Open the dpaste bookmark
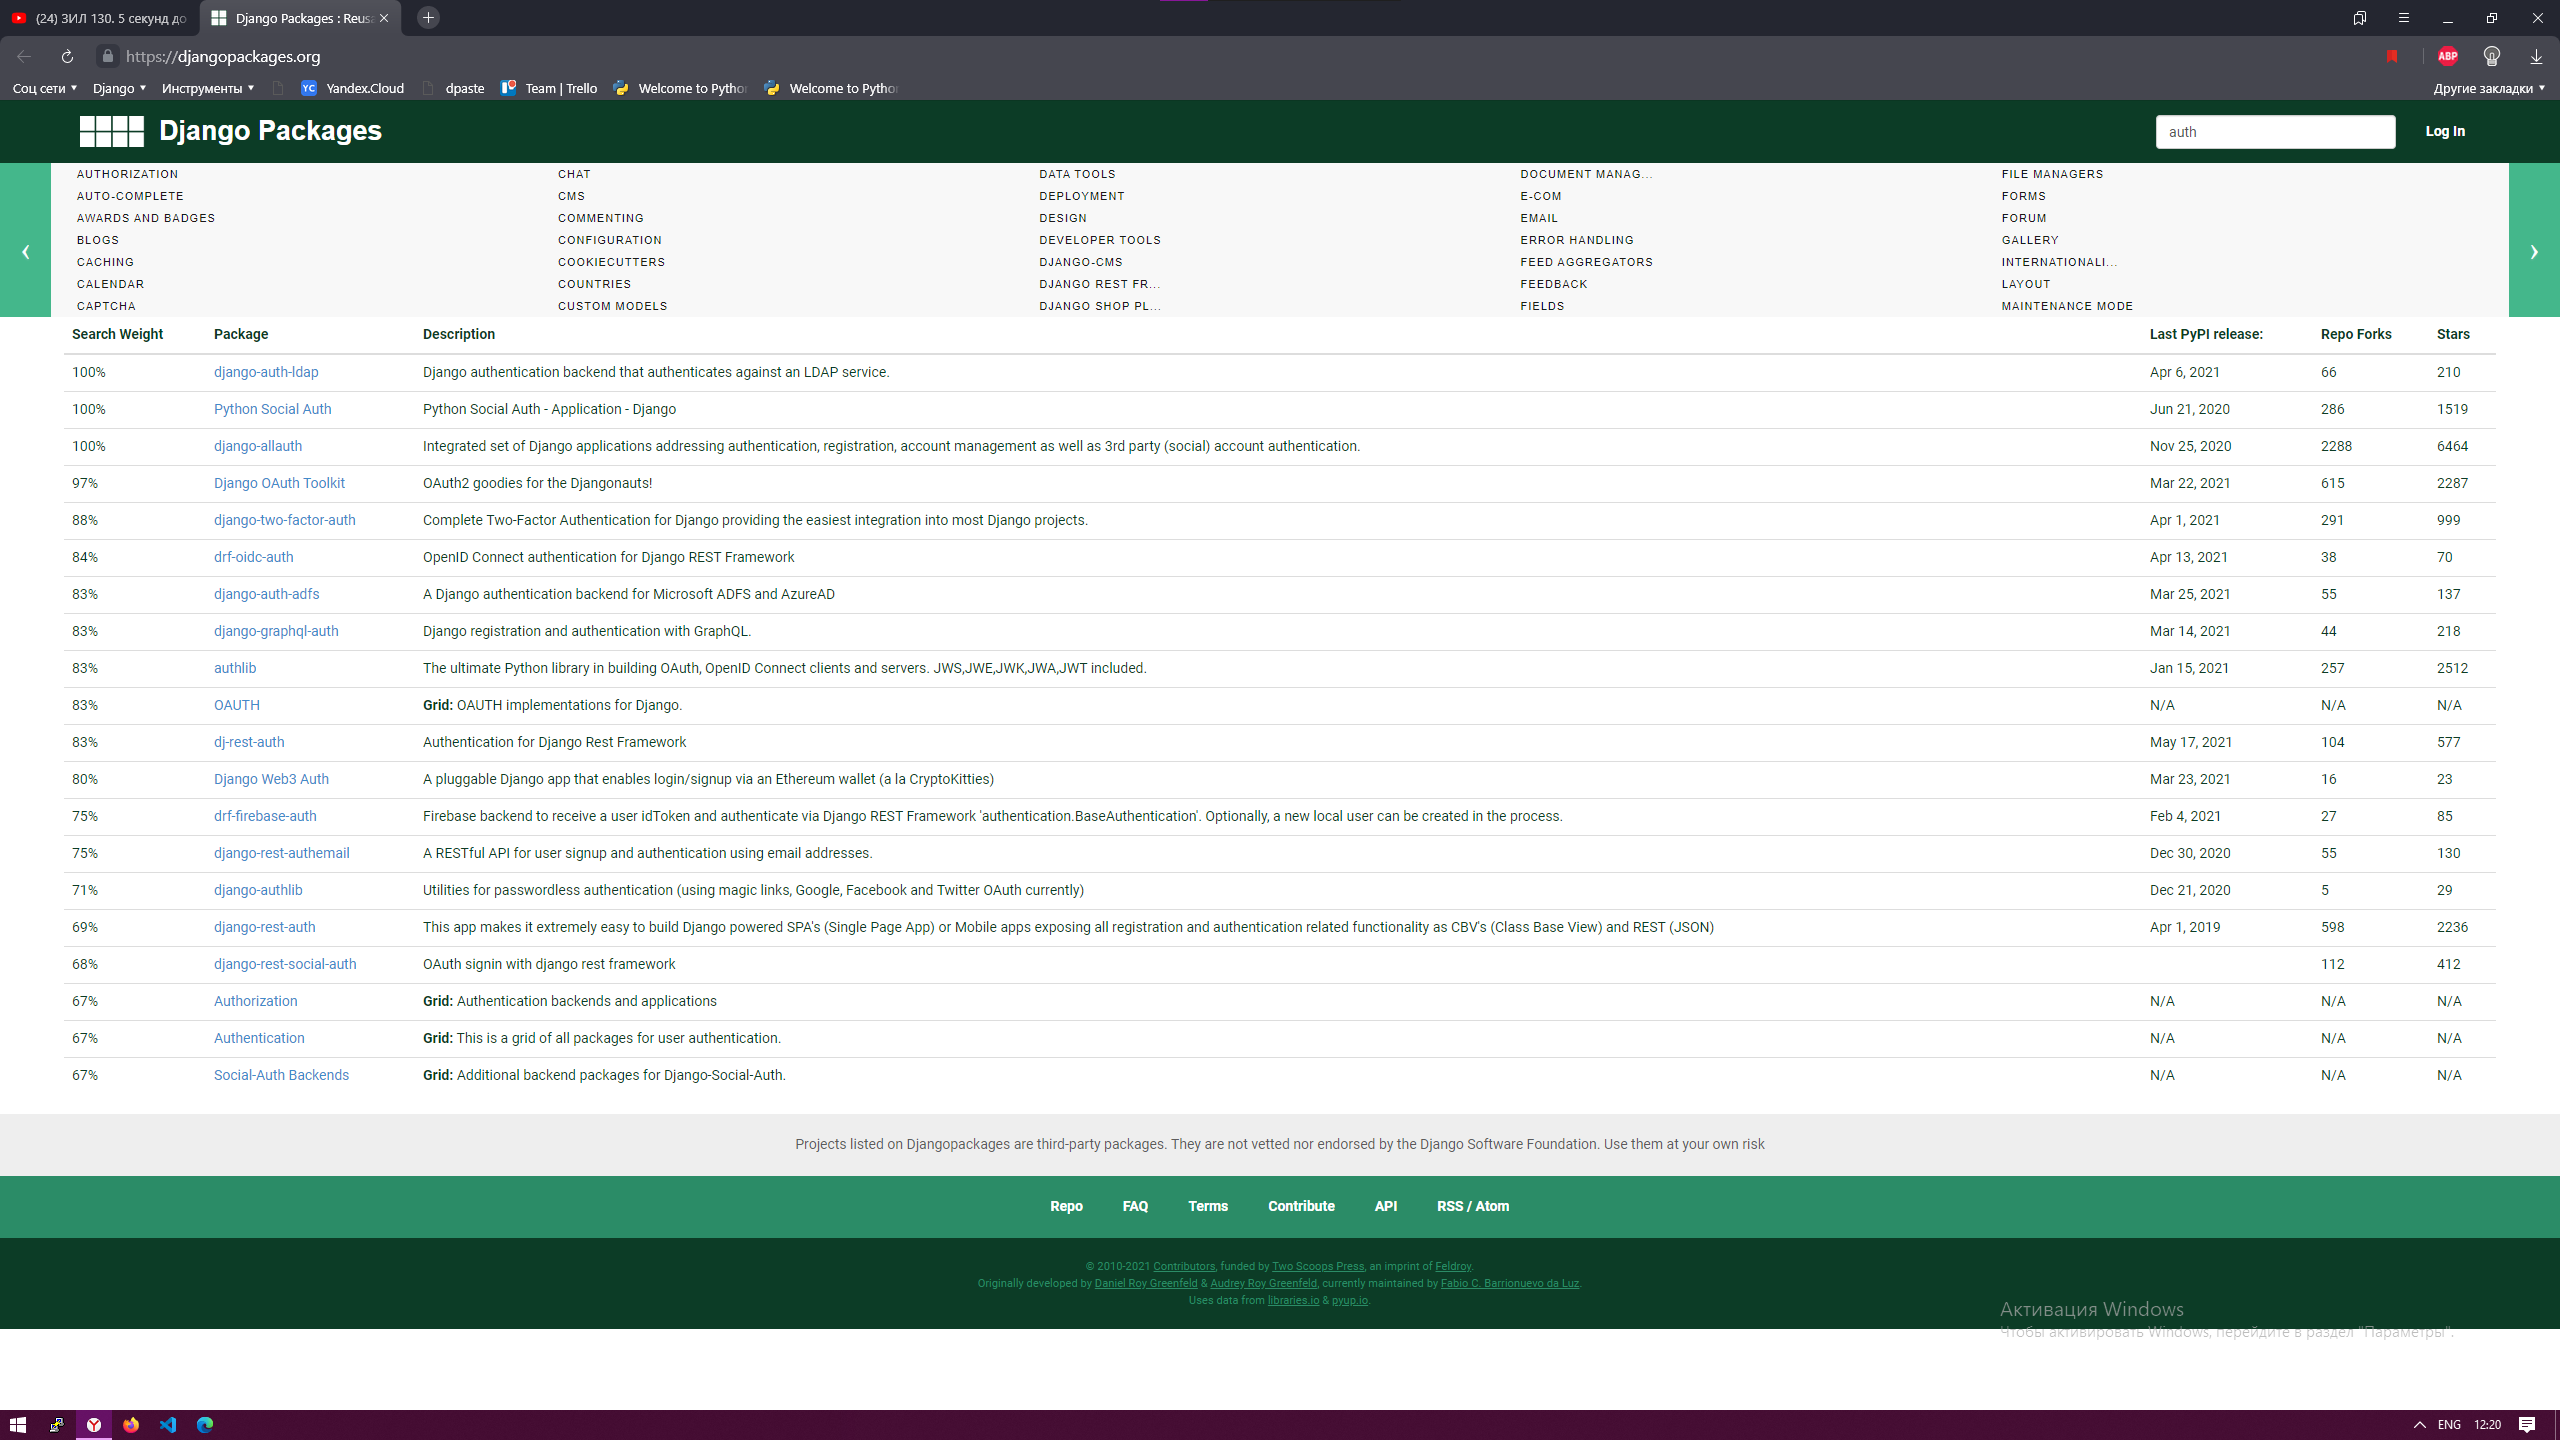This screenshot has height=1440, width=2560. coord(454,88)
